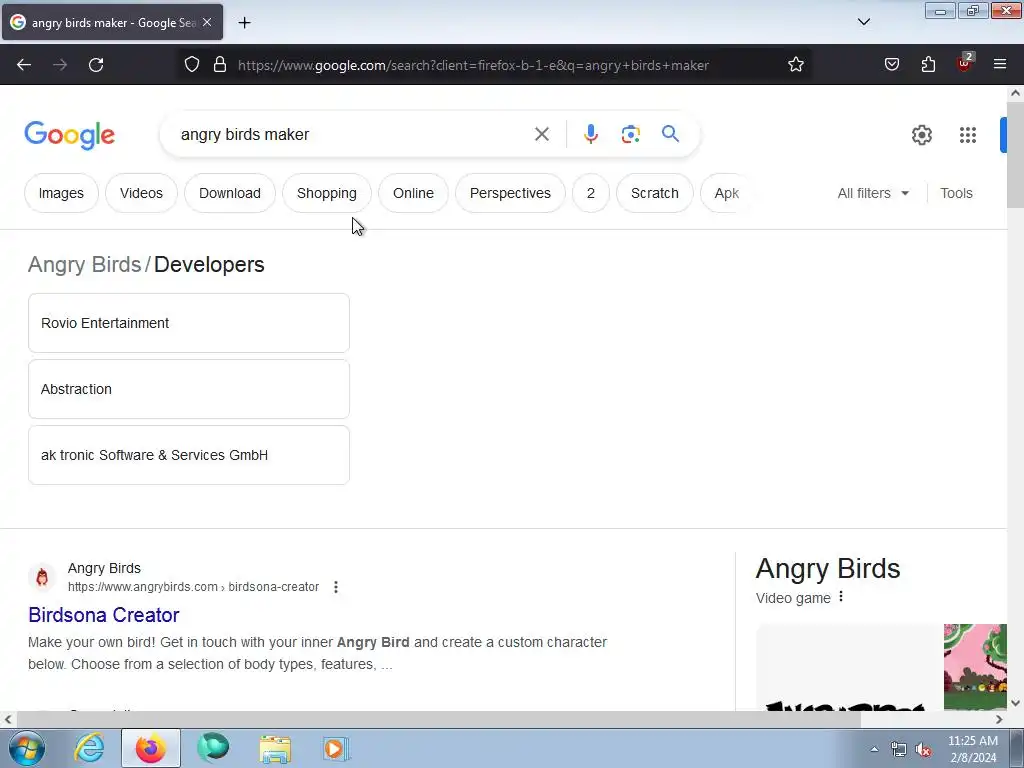Open the Pocket save icon
Image resolution: width=1024 pixels, height=768 pixels.
[891, 65]
